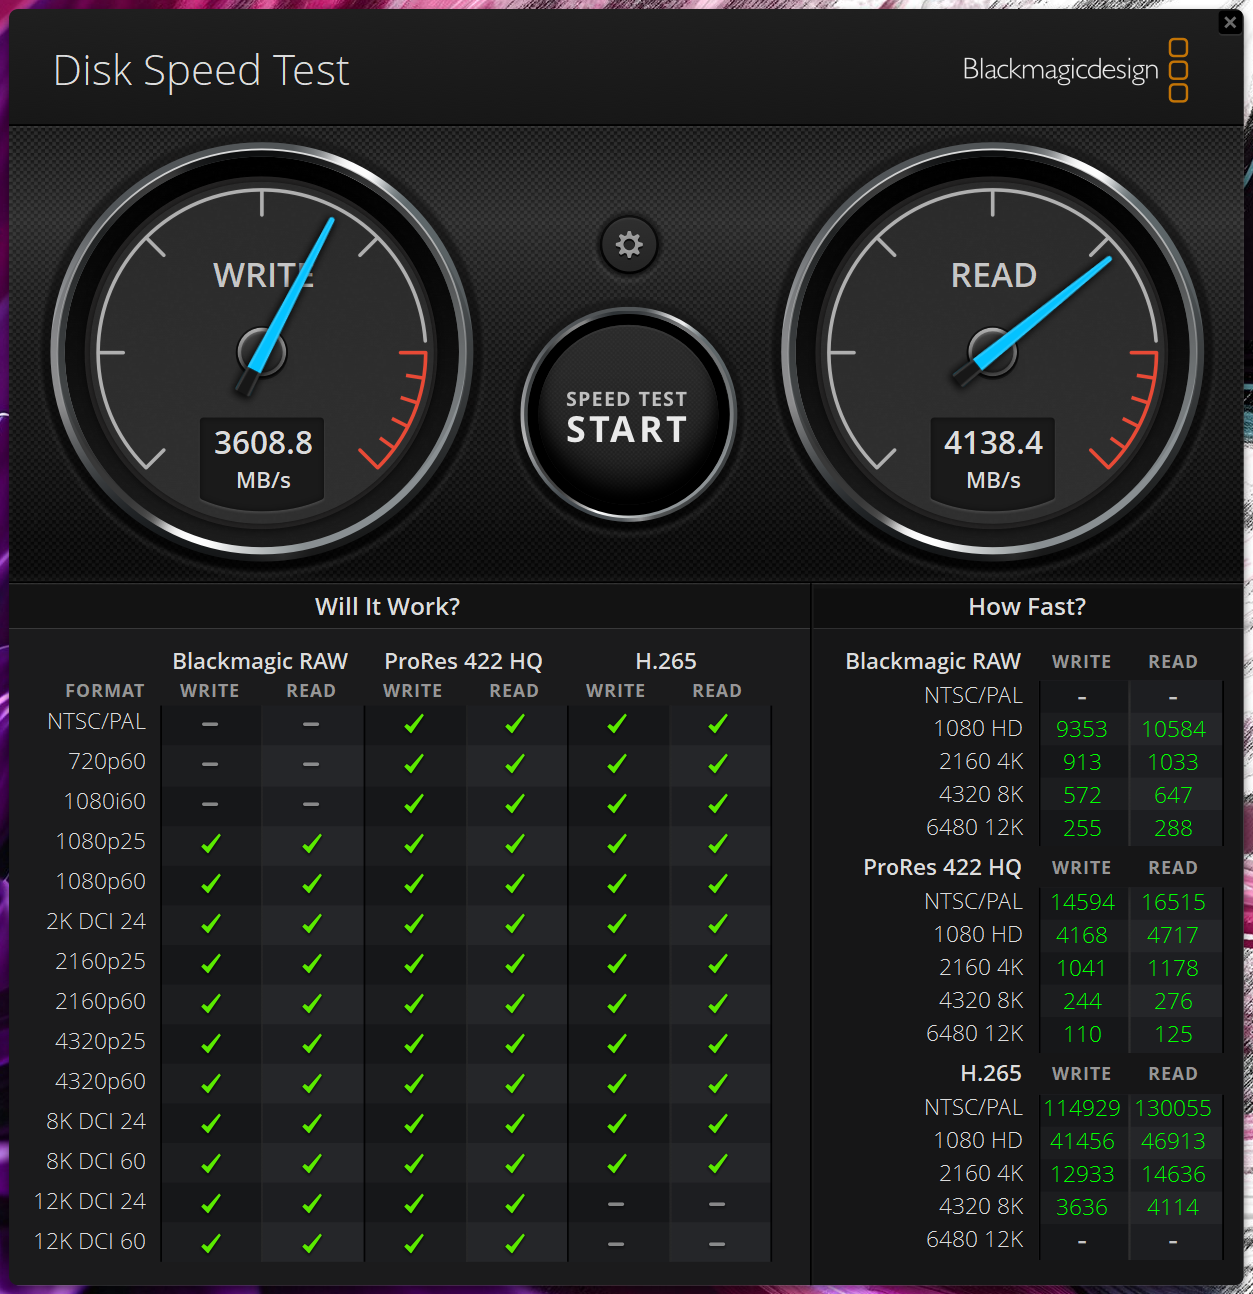
Task: Click Blackmagic RAW 1080 HD read value 10584
Action: 1173,729
